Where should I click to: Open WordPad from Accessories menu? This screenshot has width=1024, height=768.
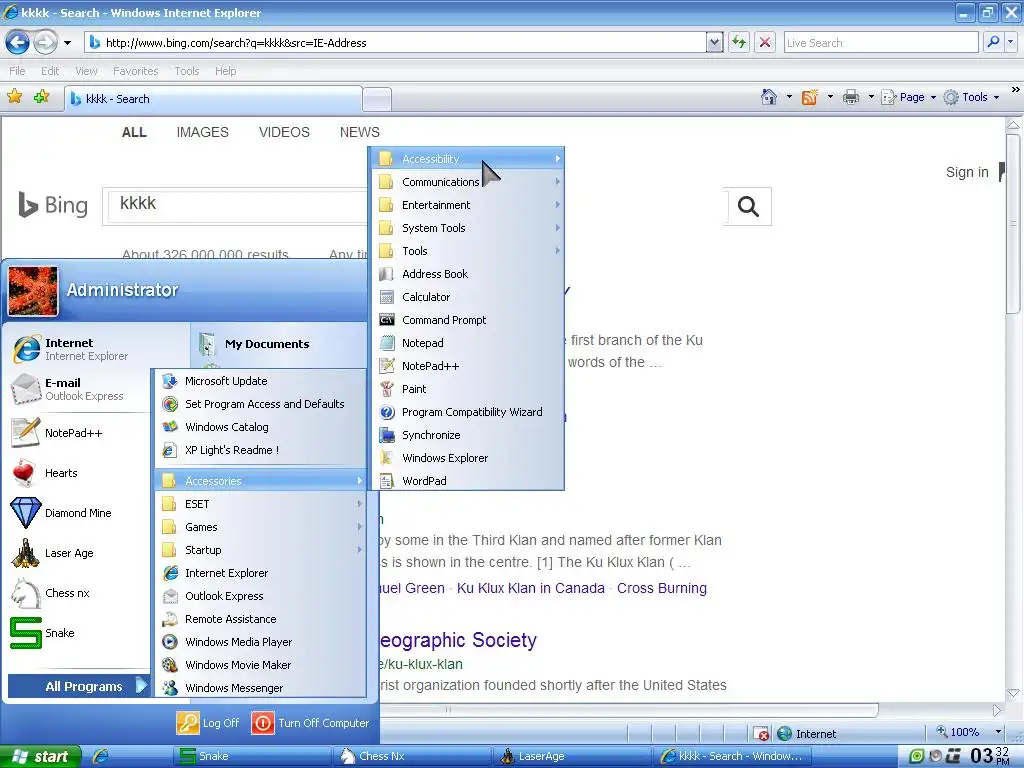tap(467, 481)
